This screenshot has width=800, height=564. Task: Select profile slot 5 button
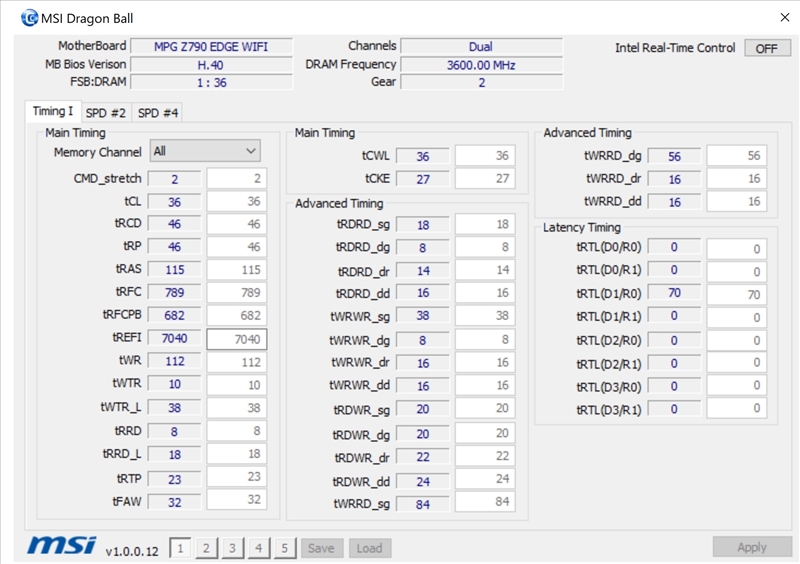point(284,548)
